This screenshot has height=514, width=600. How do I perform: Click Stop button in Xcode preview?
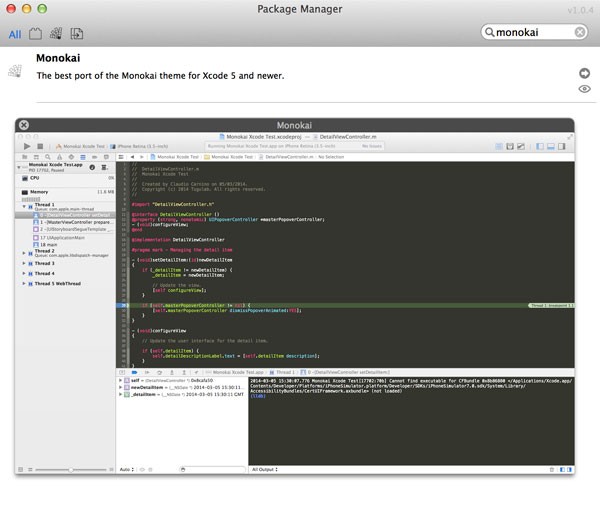coord(40,146)
